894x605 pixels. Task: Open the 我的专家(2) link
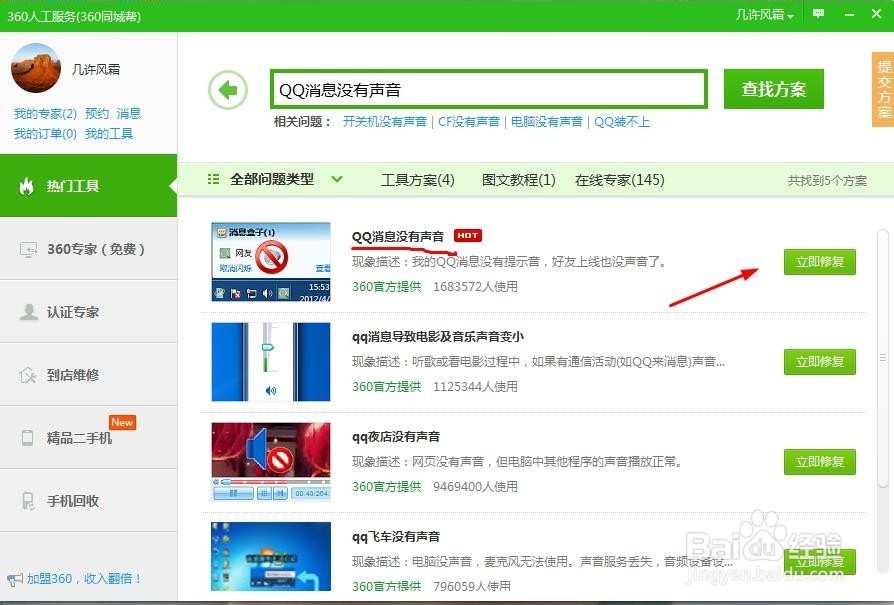pyautogui.click(x=45, y=113)
